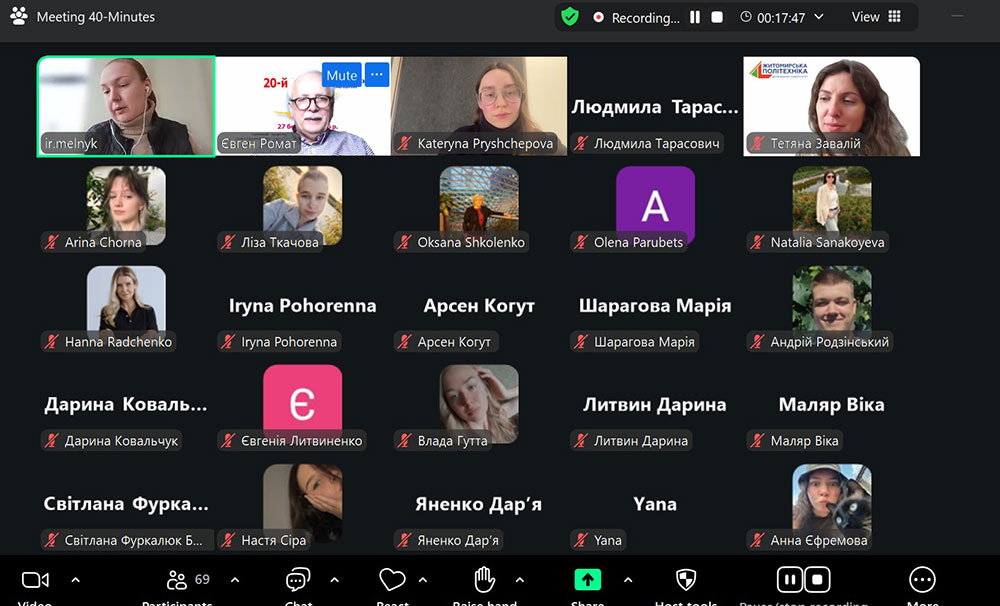Stop recording in the top bar
Viewport: 1000px width, 606px height.
[x=717, y=17]
